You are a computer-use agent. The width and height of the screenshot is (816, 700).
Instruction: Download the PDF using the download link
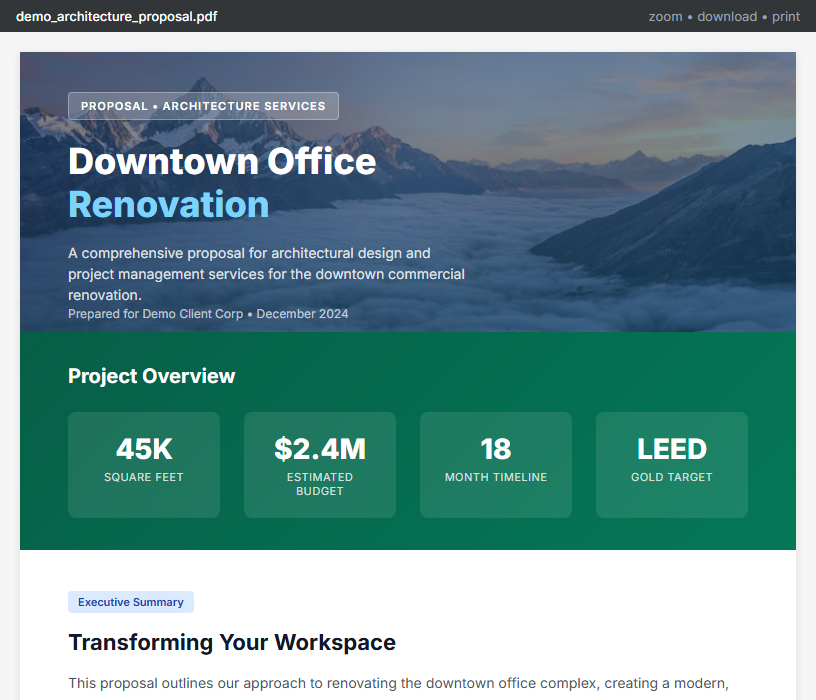click(726, 16)
